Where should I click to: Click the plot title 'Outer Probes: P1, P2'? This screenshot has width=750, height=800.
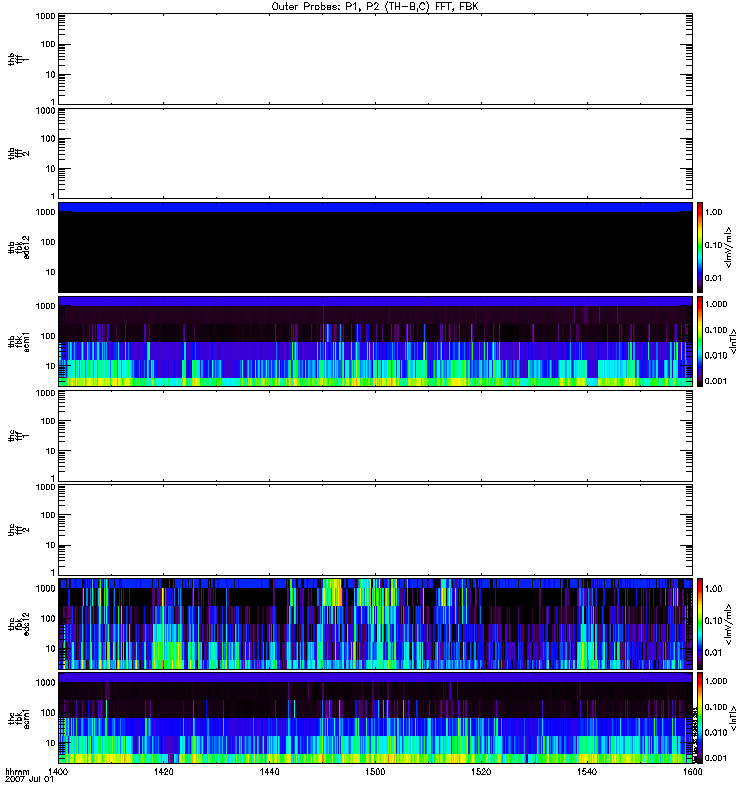coord(375,6)
